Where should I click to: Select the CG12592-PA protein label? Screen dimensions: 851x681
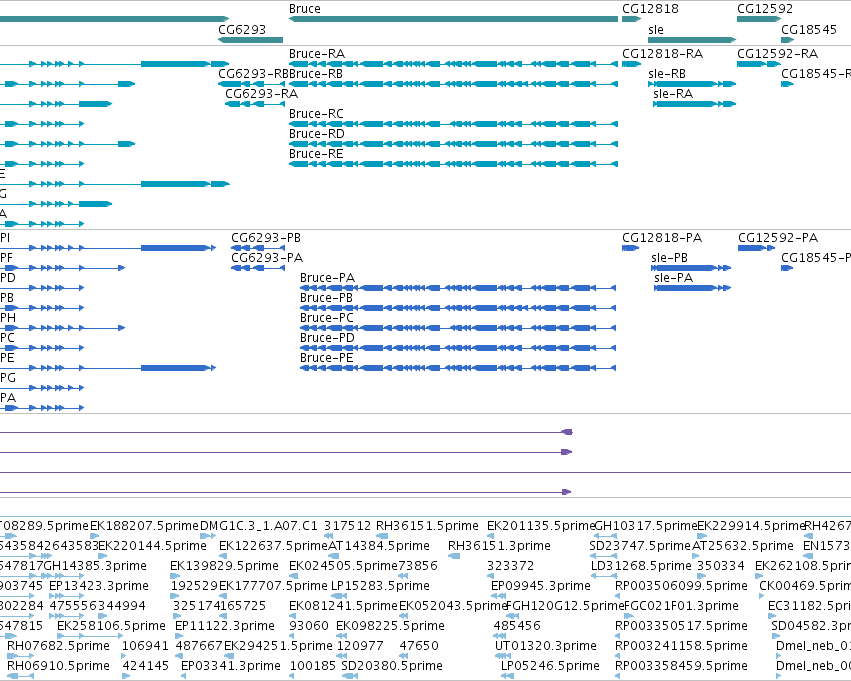pyautogui.click(x=778, y=238)
